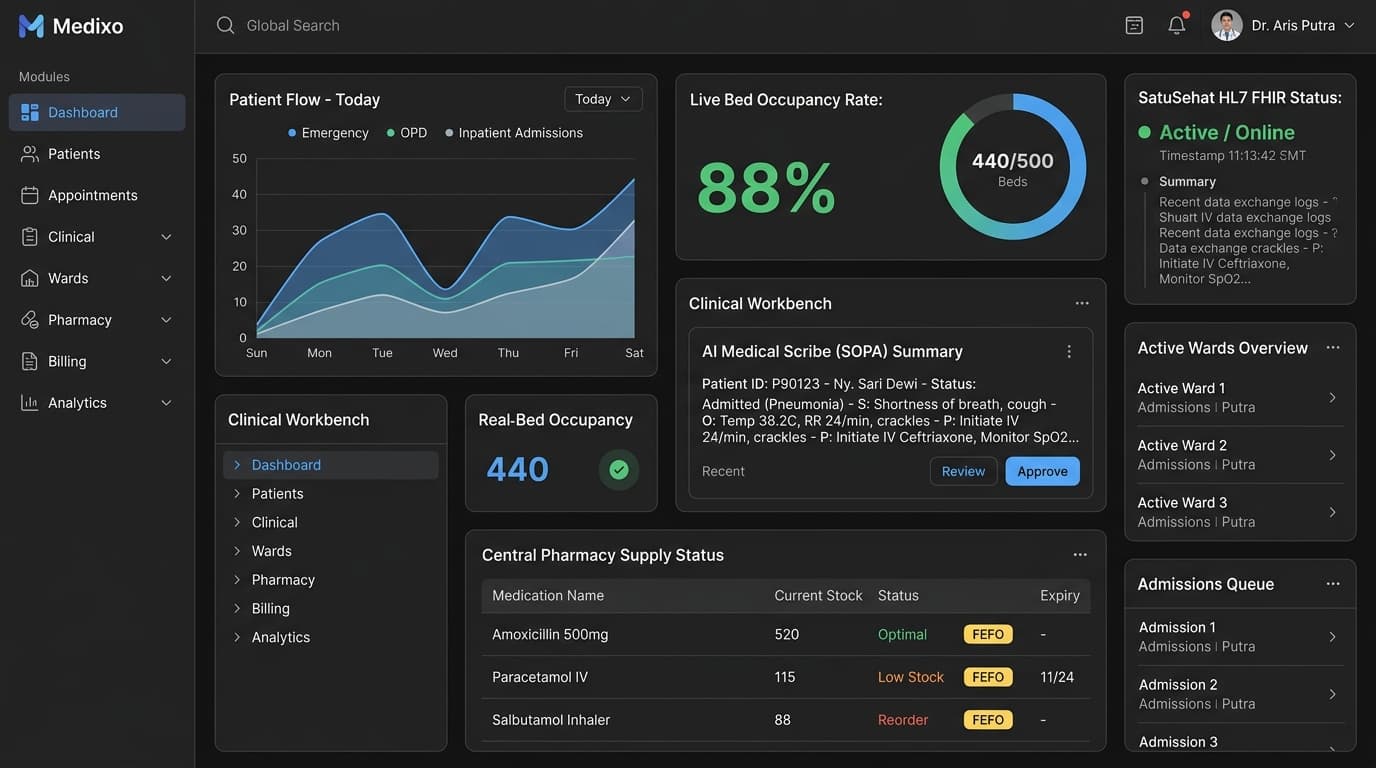Open the Today period dropdown
The height and width of the screenshot is (768, 1376).
click(603, 99)
